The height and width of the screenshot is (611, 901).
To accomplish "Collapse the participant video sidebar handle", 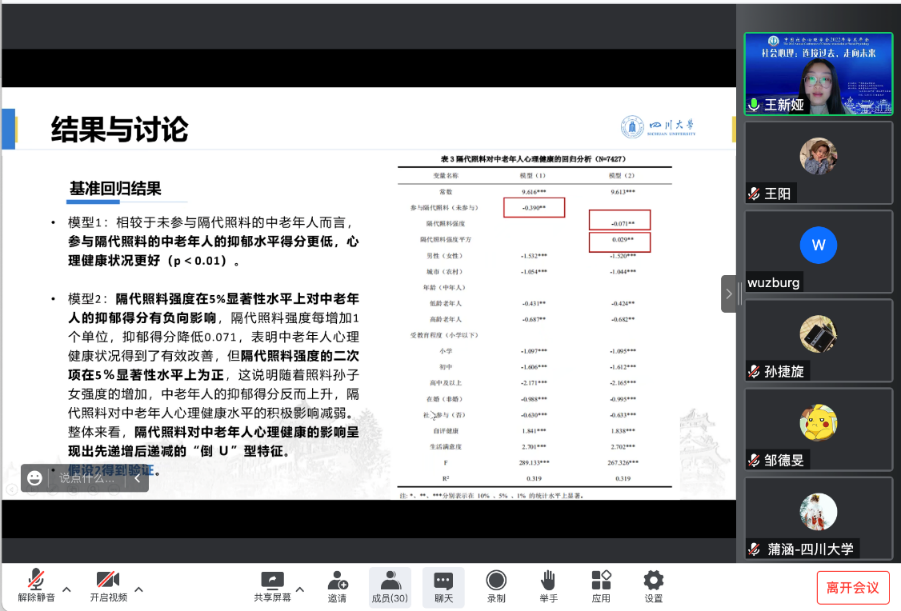I will pyautogui.click(x=730, y=293).
